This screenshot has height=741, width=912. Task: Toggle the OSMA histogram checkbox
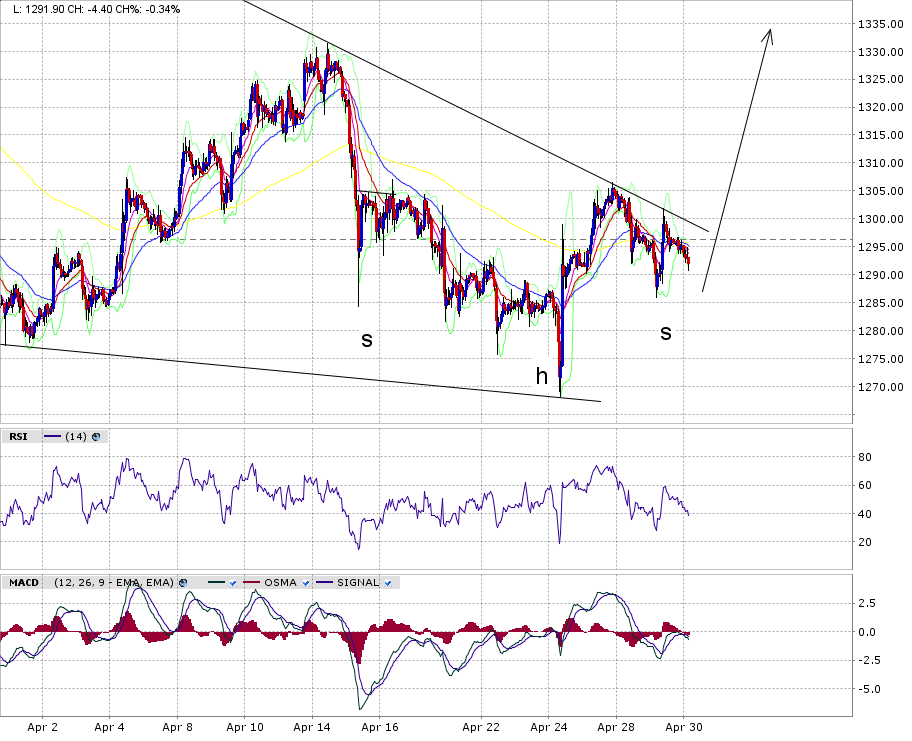[x=306, y=583]
